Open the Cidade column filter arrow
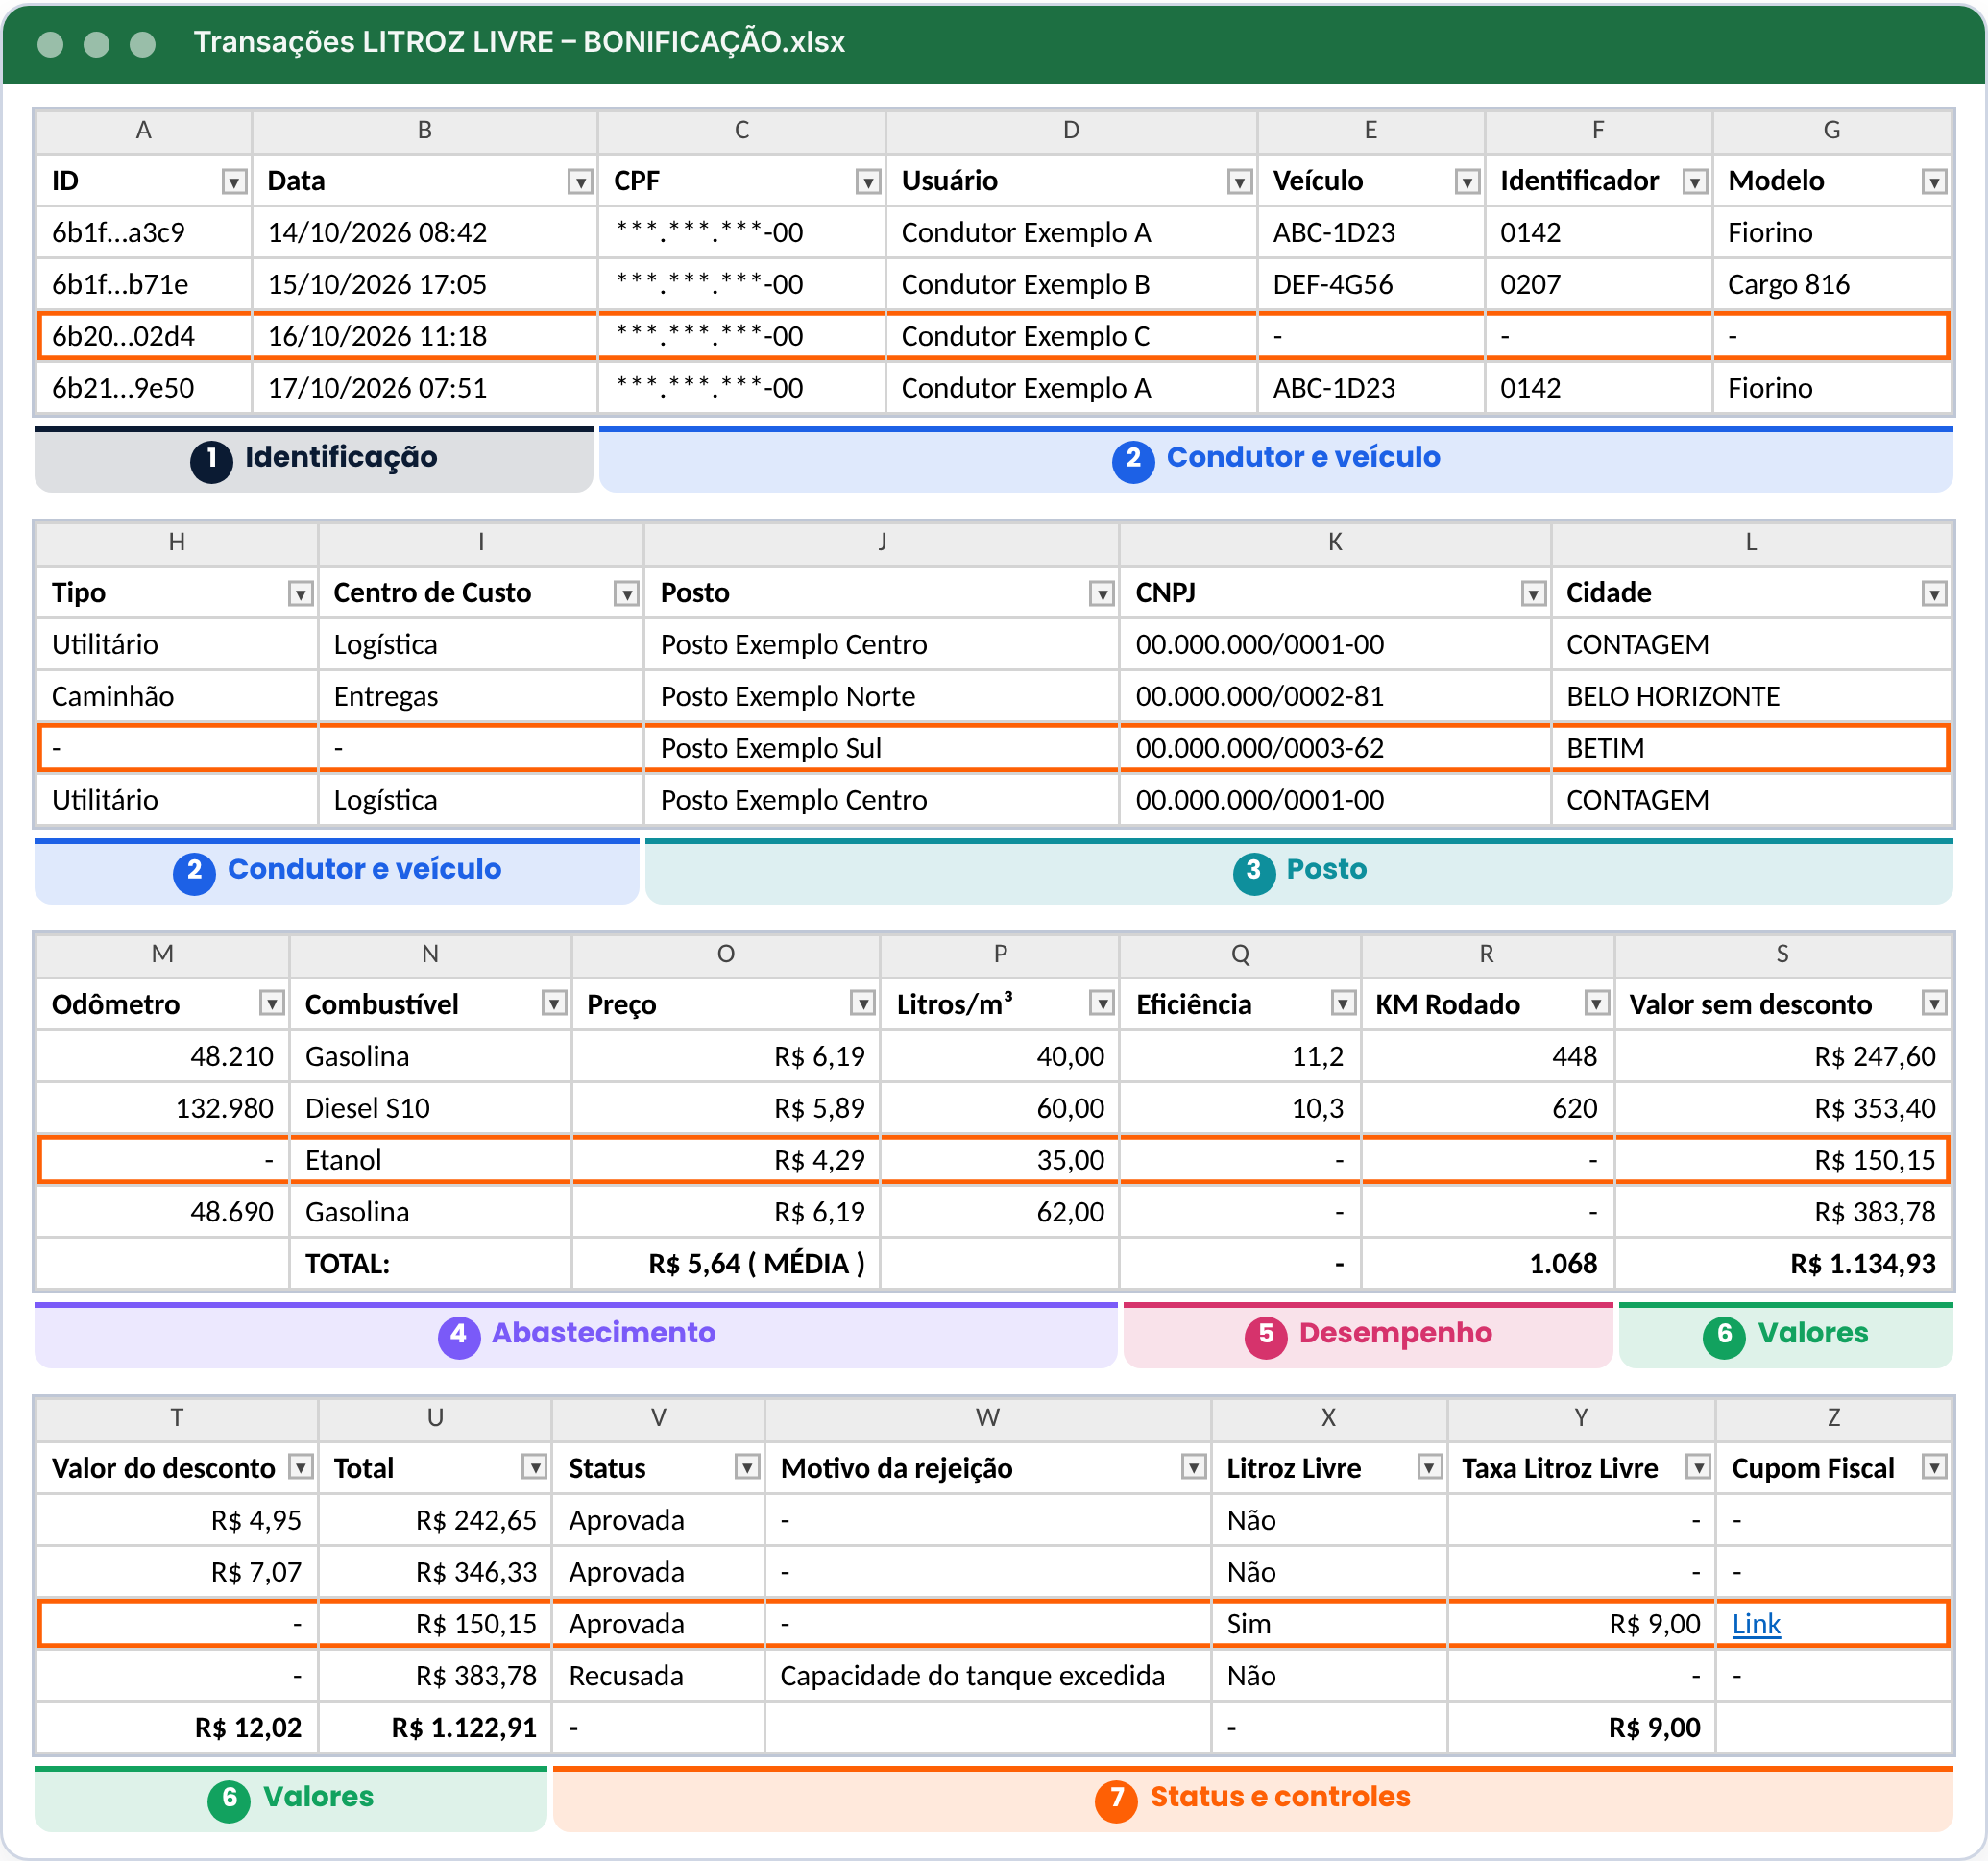The width and height of the screenshot is (1988, 1861). click(x=1934, y=594)
